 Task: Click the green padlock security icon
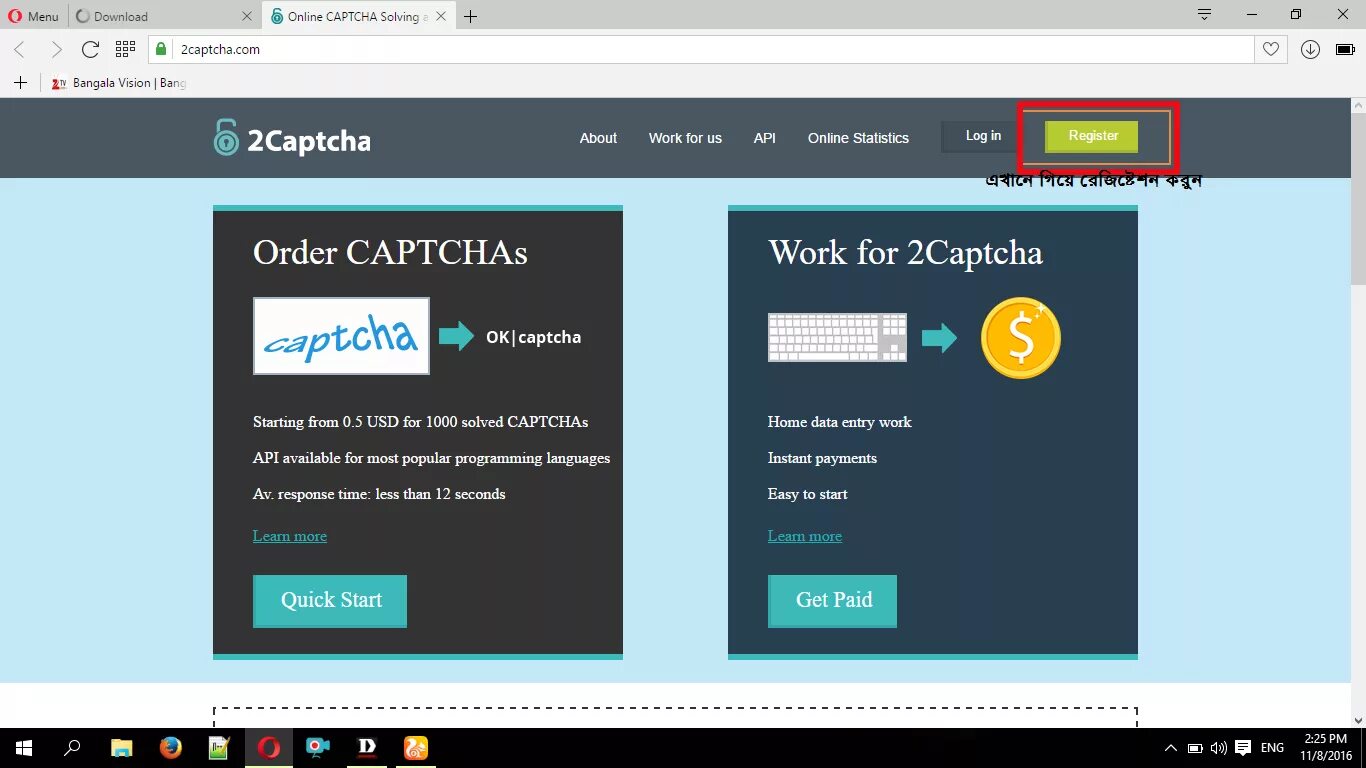(160, 49)
